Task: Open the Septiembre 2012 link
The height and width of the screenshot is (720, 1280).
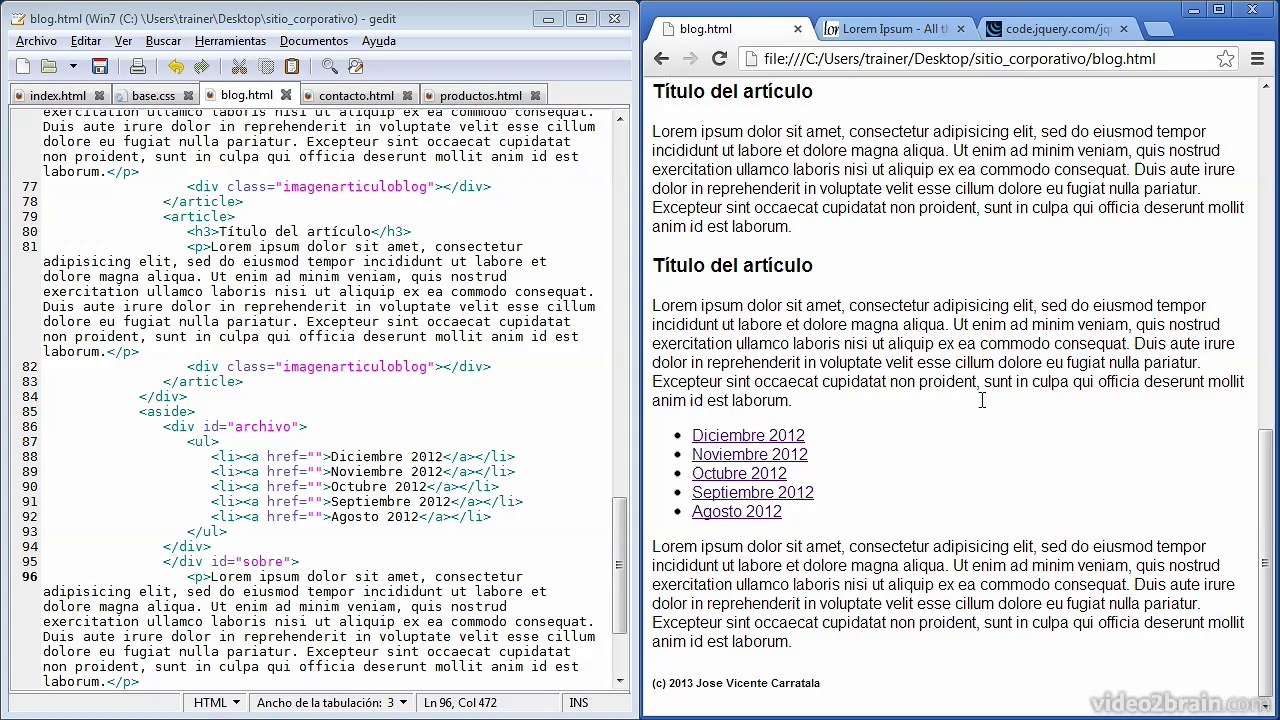Action: (753, 492)
